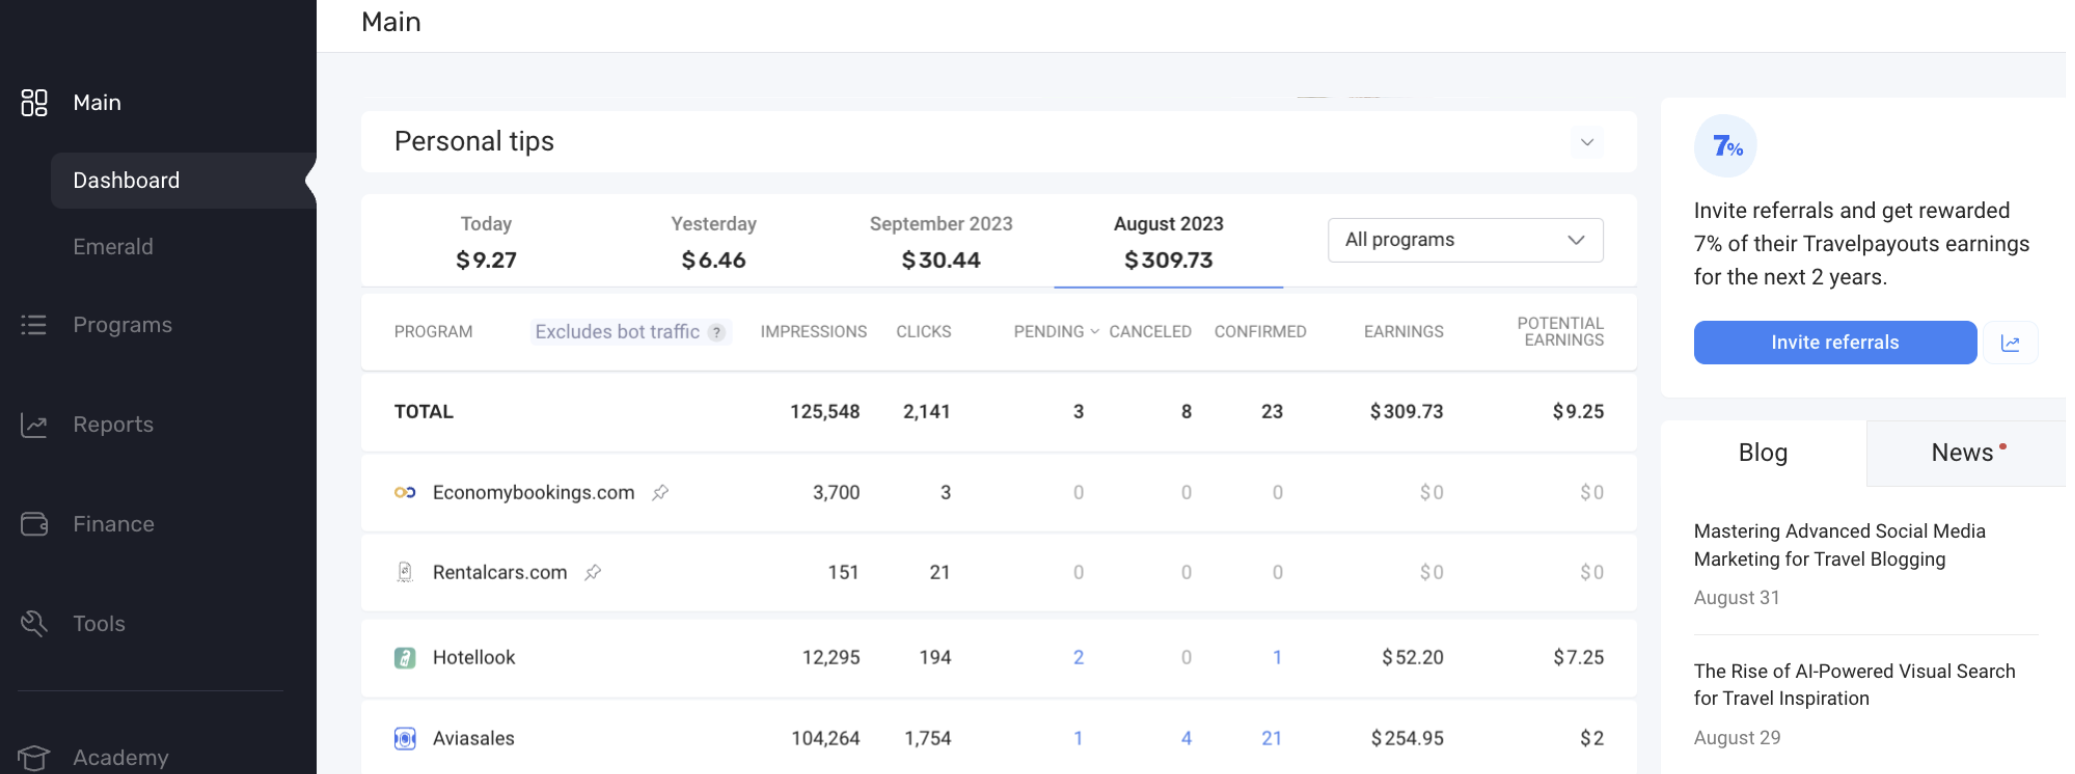Switch to the Blog tab
2075x774 pixels.
pos(1763,453)
